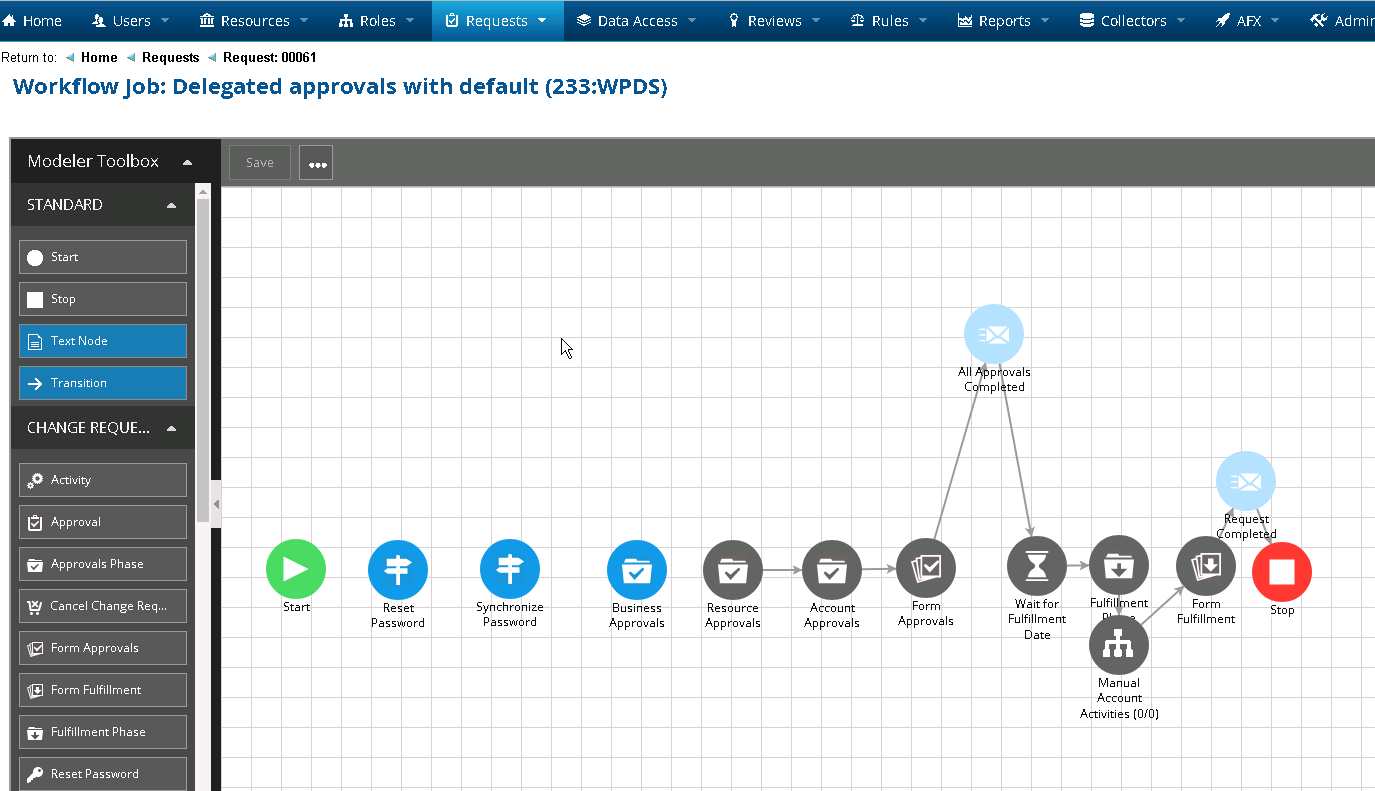This screenshot has height=791, width=1375.
Task: Select the Wait for Fulfillment Date hourglass
Action: tap(1037, 566)
